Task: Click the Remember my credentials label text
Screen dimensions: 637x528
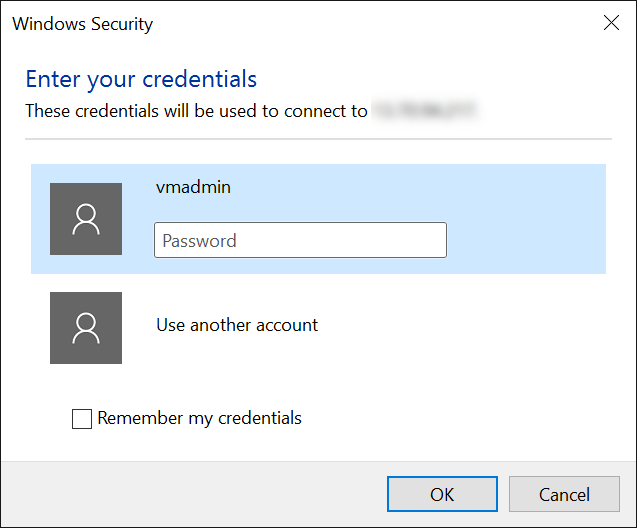Action: point(200,419)
